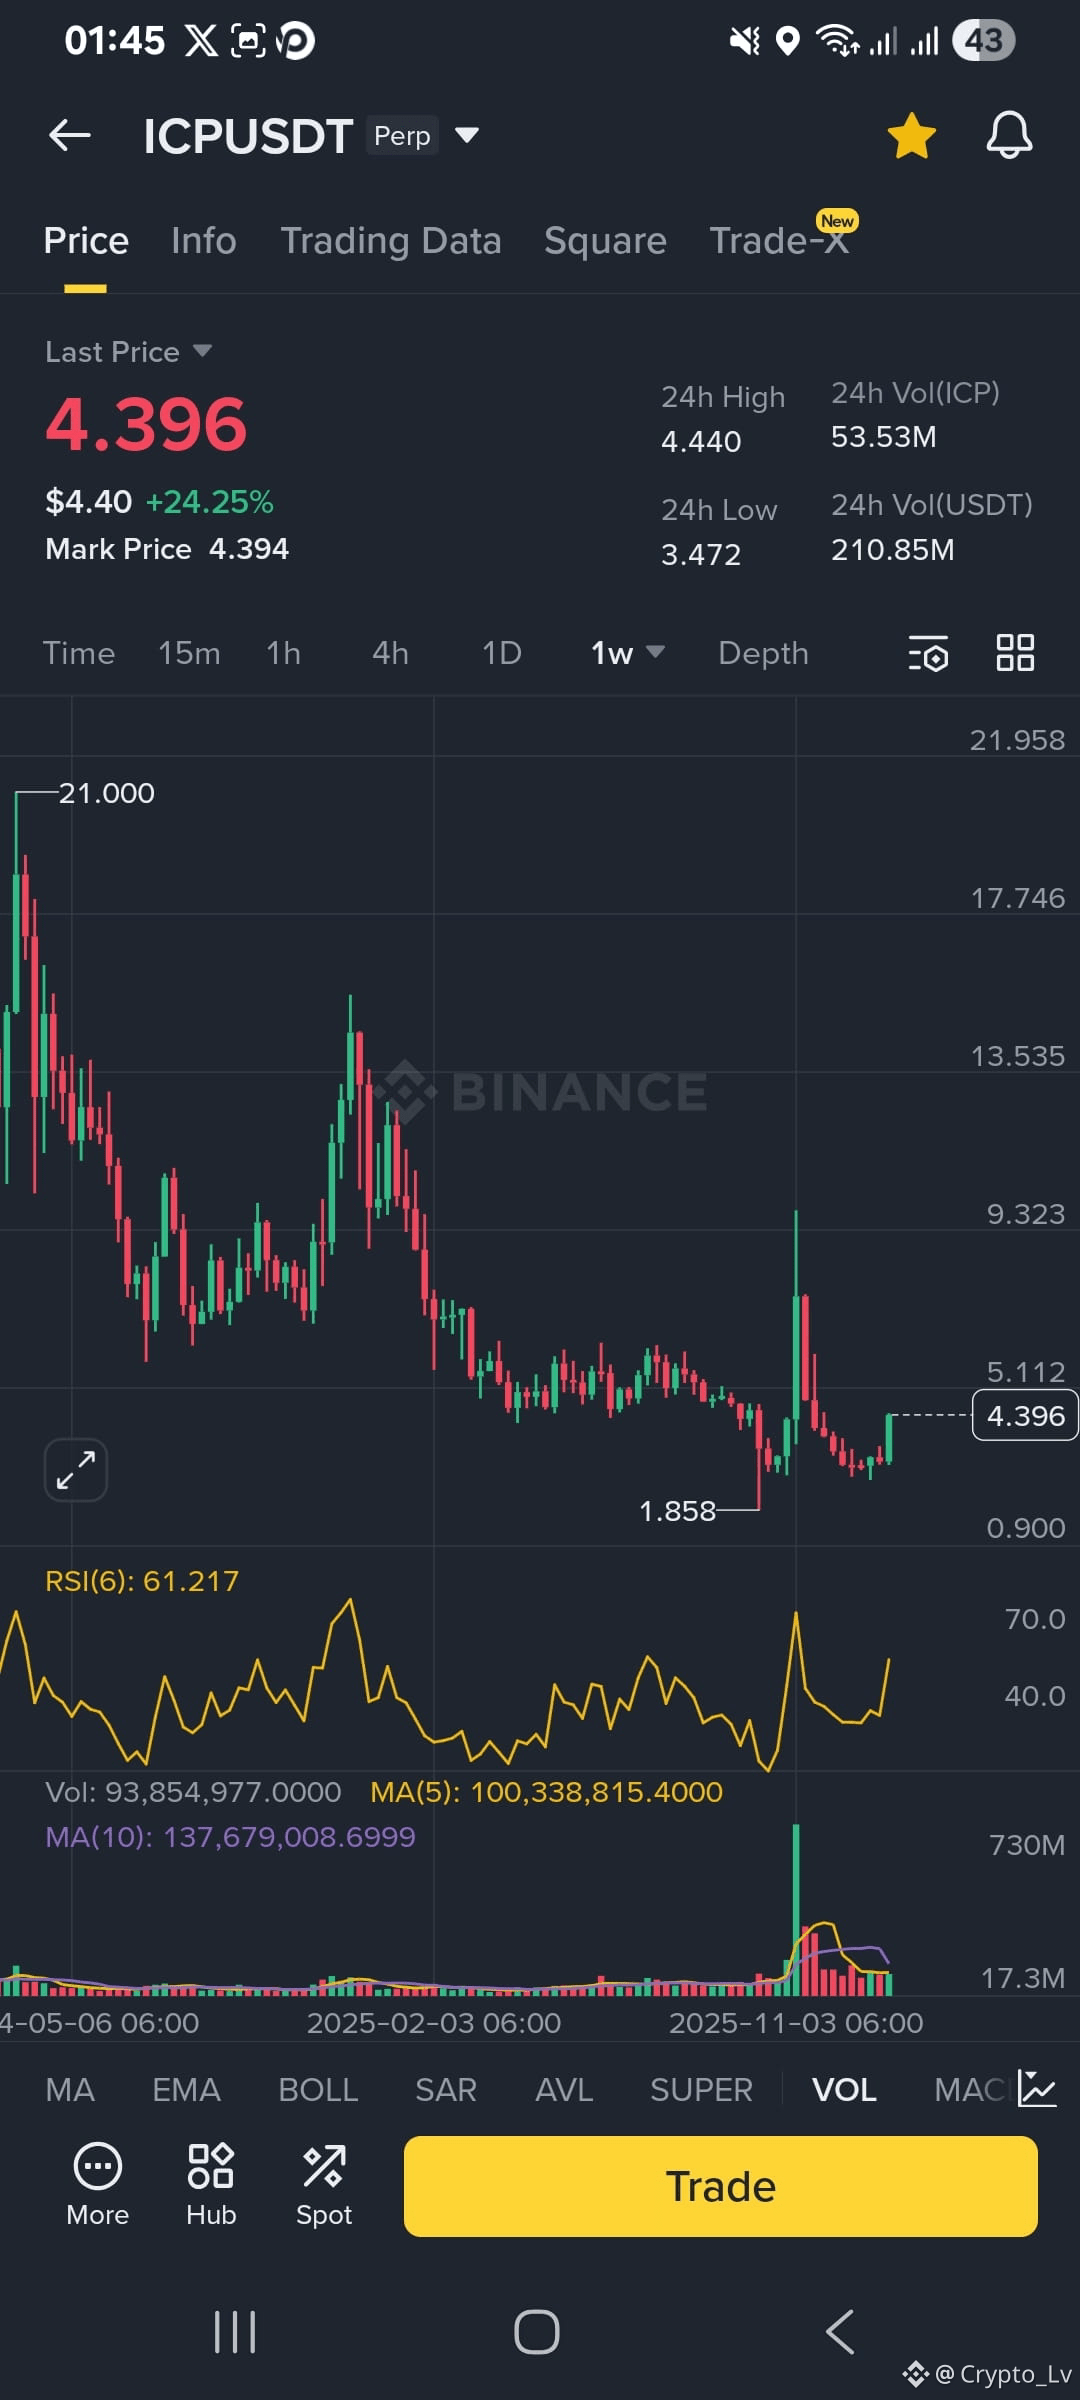Tap the 2025-02-03 06:00 date label
Image resolution: width=1080 pixels, height=2400 pixels.
click(434, 2023)
